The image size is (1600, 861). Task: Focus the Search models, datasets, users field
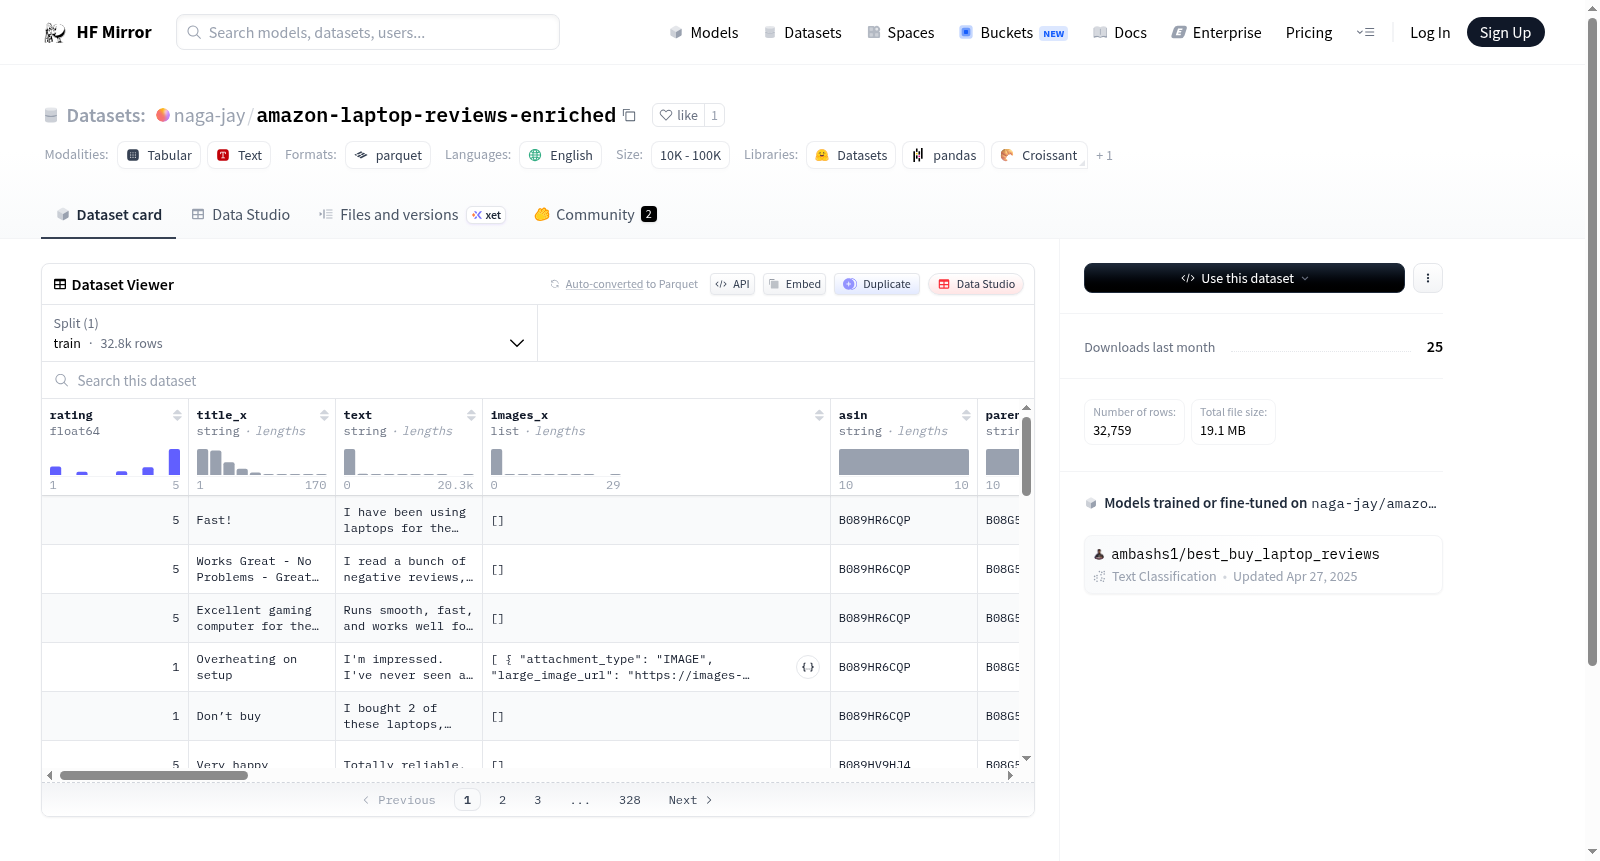tap(368, 32)
